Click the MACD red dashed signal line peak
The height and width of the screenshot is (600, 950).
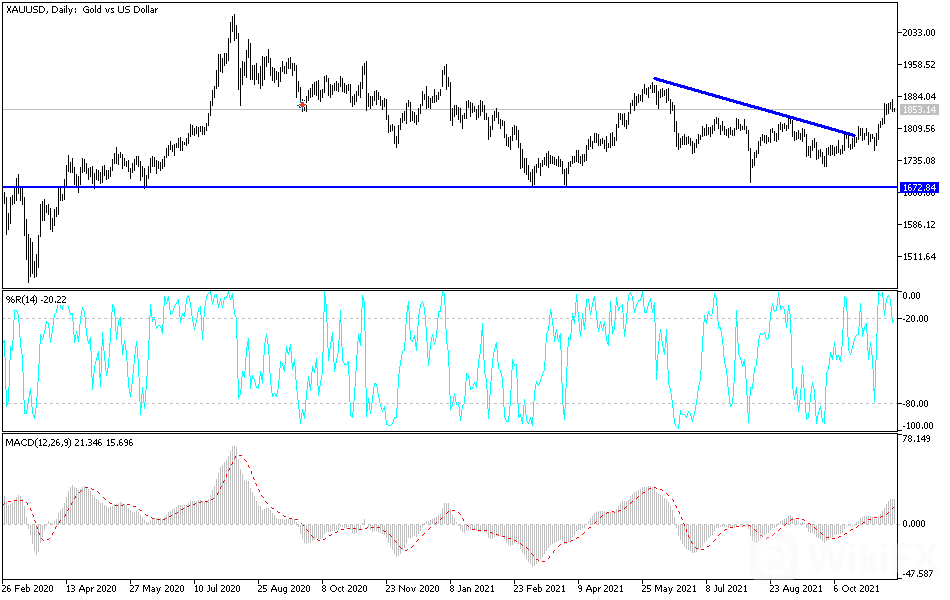click(239, 455)
